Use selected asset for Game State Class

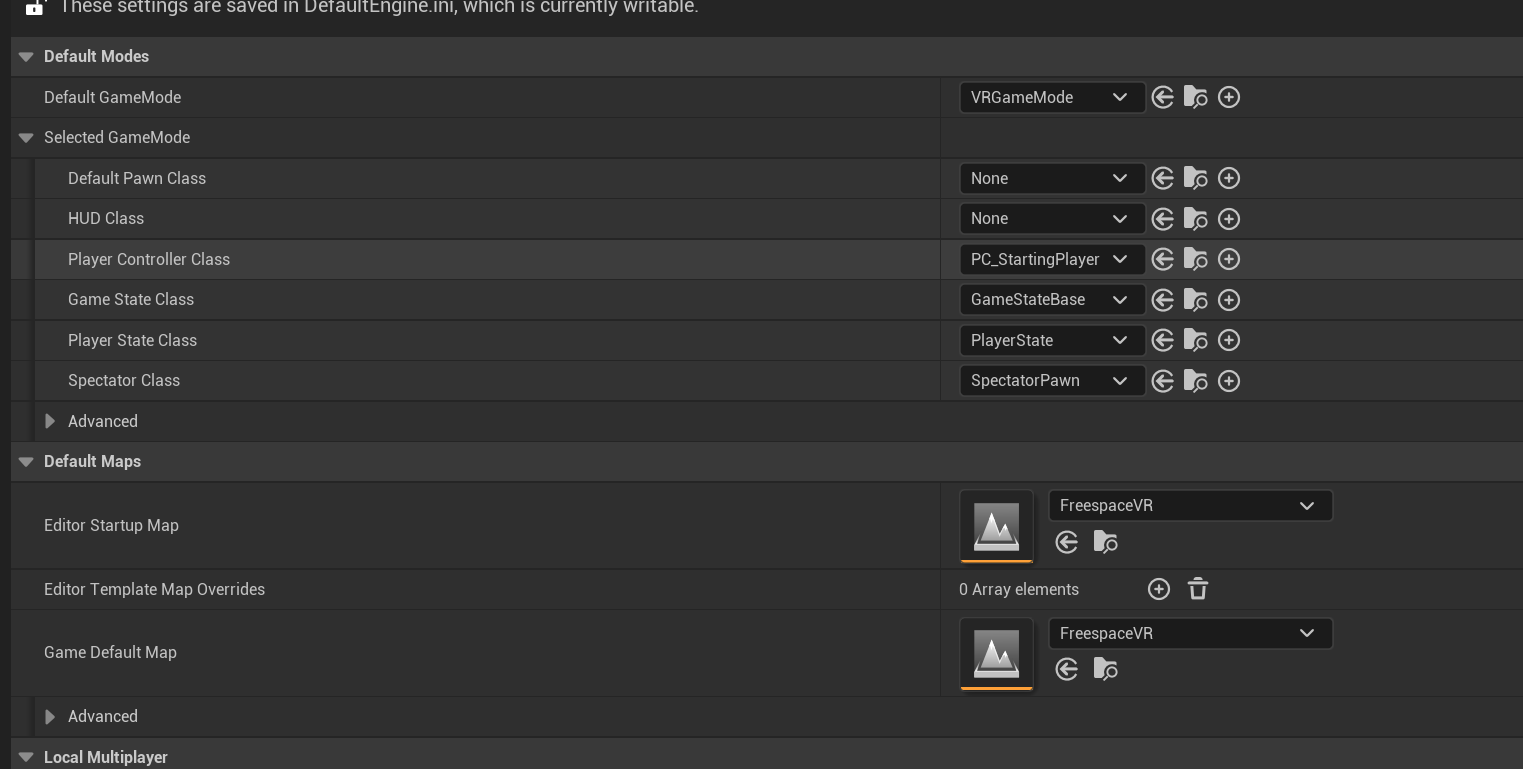point(1162,300)
